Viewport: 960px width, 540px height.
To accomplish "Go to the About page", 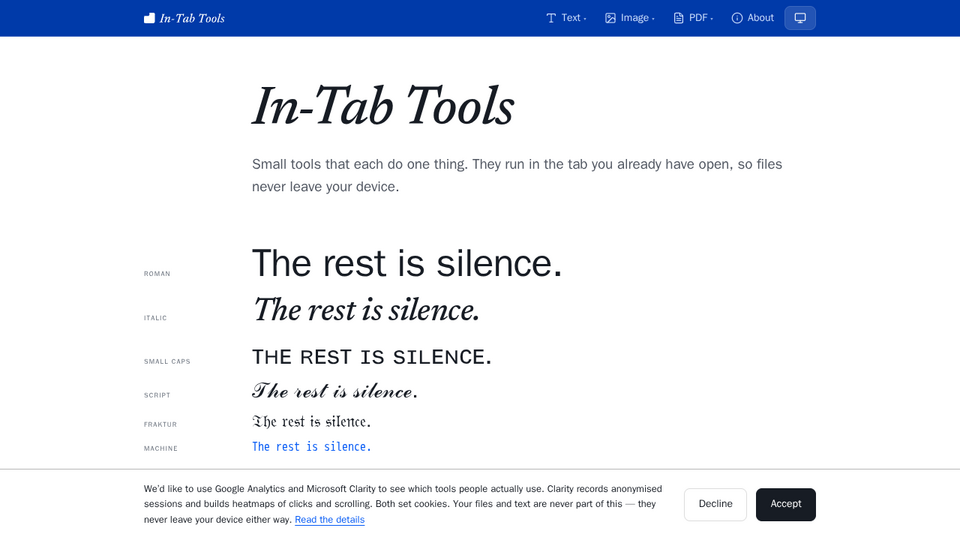I will pyautogui.click(x=752, y=18).
